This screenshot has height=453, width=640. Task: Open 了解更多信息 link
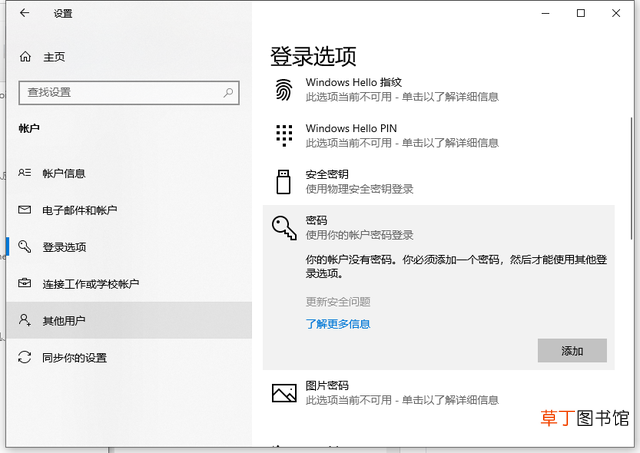(x=338, y=324)
